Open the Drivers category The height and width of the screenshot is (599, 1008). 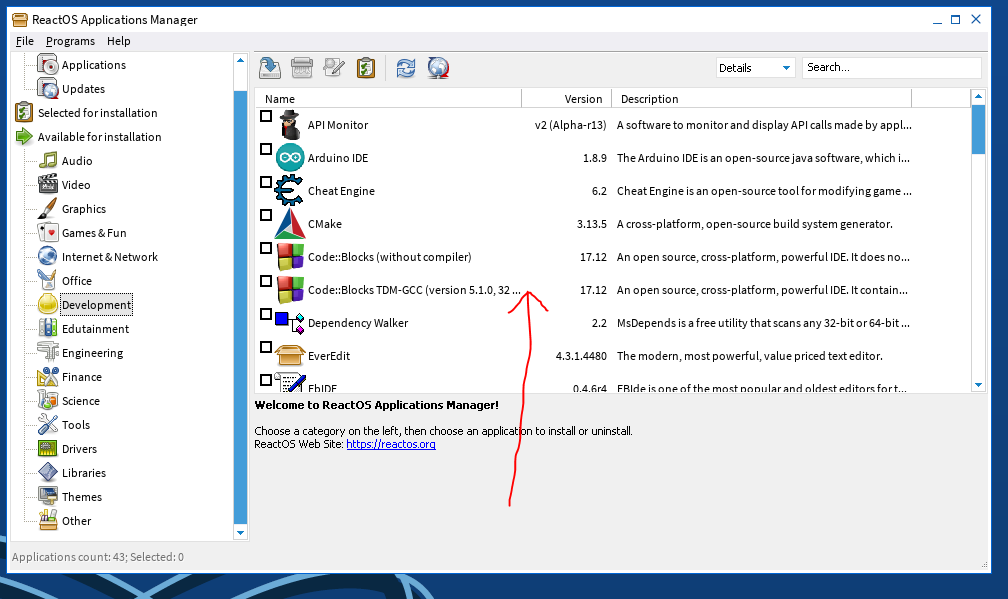[79, 449]
